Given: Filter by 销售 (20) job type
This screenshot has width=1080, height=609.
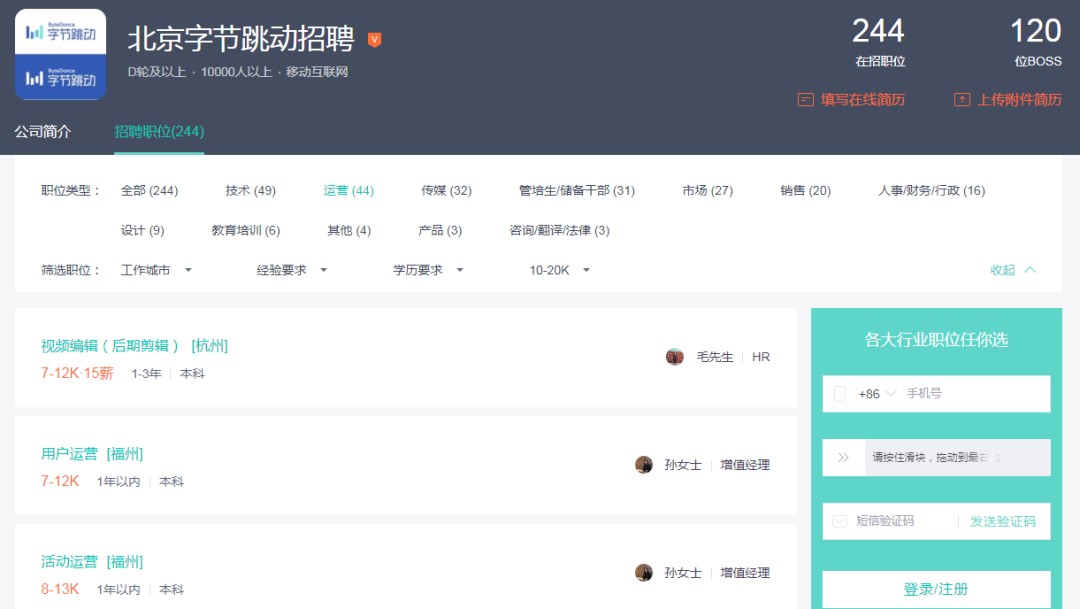Looking at the screenshot, I should pyautogui.click(x=805, y=191).
